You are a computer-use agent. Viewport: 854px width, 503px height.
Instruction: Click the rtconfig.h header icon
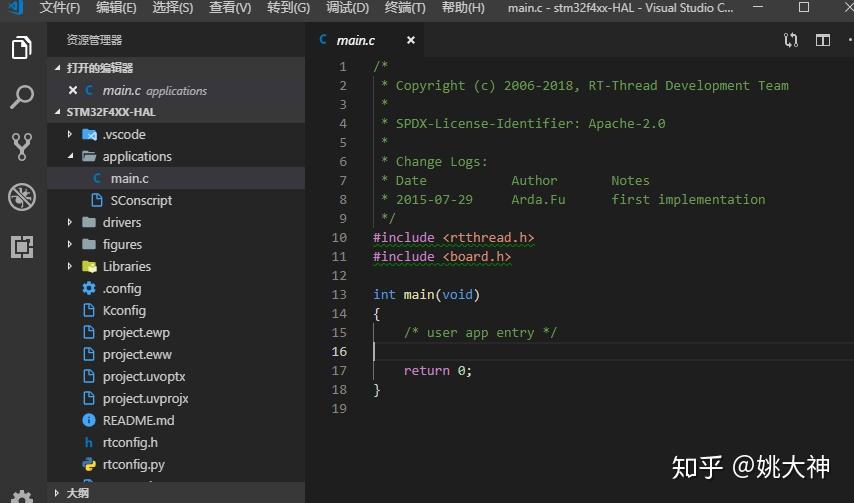click(89, 443)
